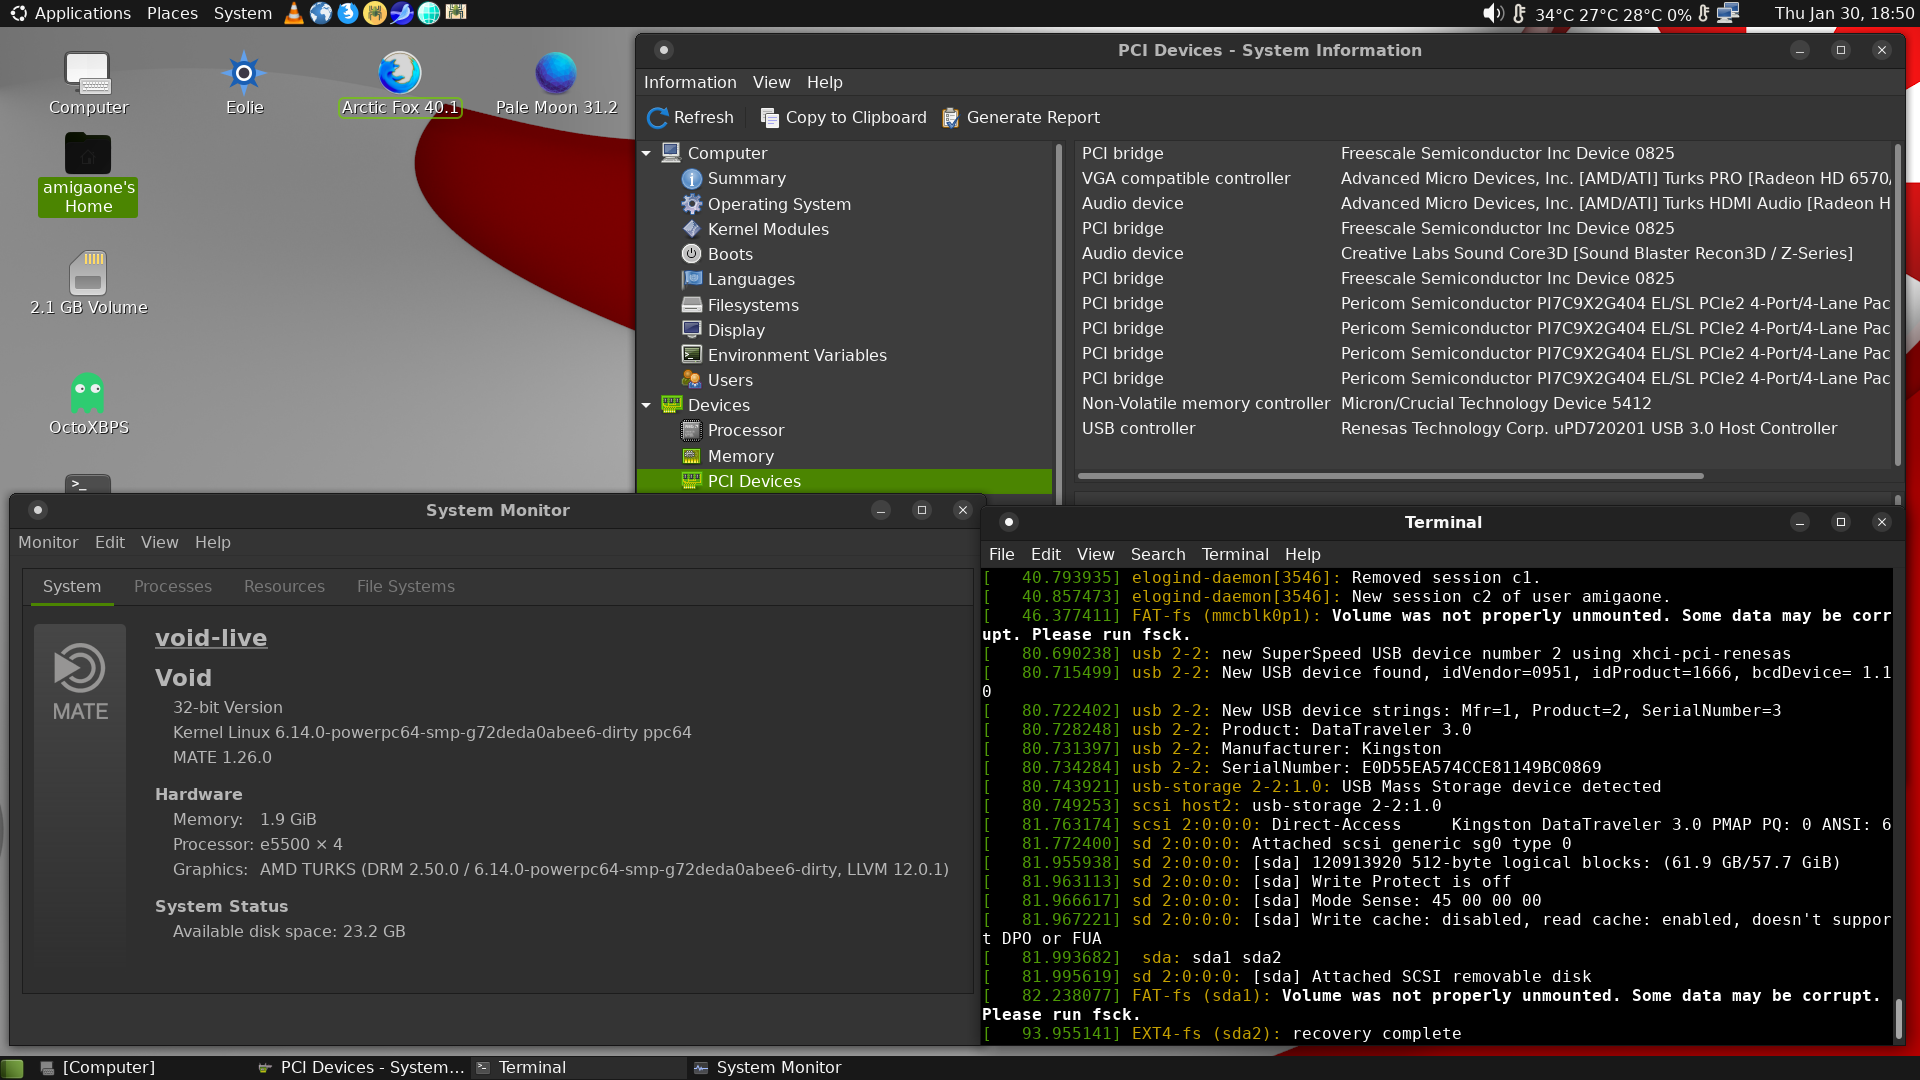Launch VLC from the top panel
Screen dimensions: 1920x1080
[294, 13]
